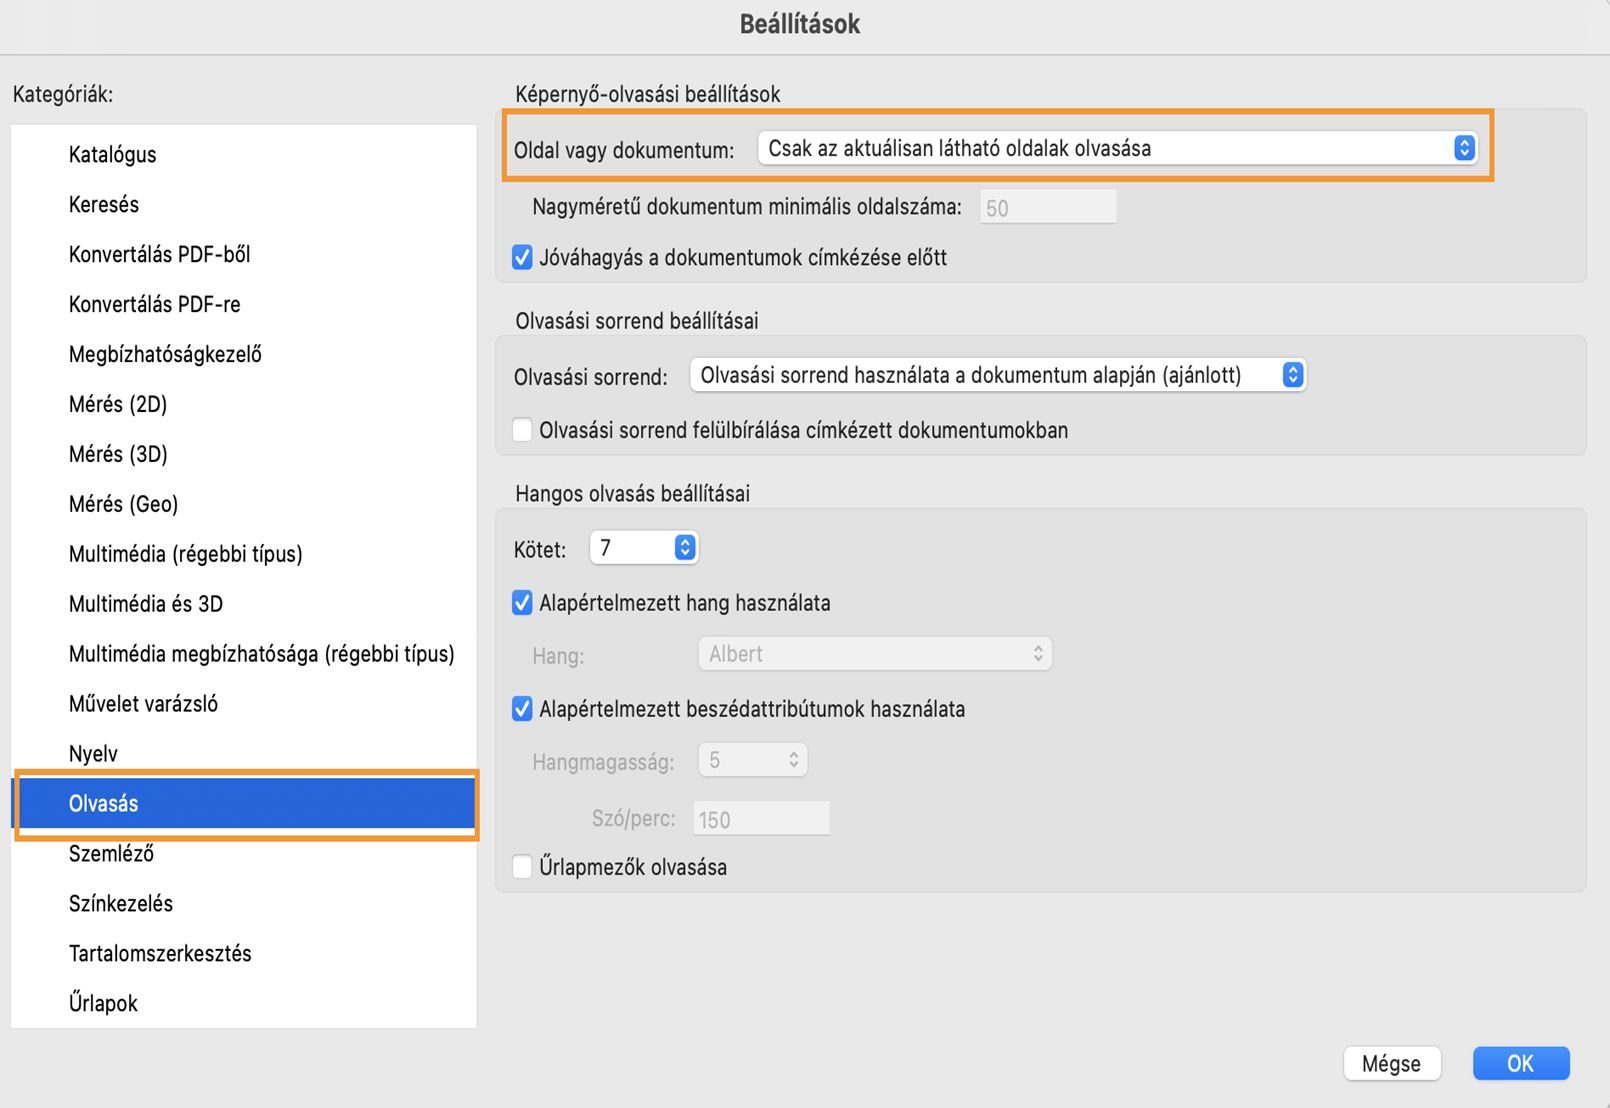Viewport: 1610px width, 1108px height.
Task: Toggle Alapértelmezett beszédattribútumok használata checkbox
Action: pyautogui.click(x=522, y=710)
